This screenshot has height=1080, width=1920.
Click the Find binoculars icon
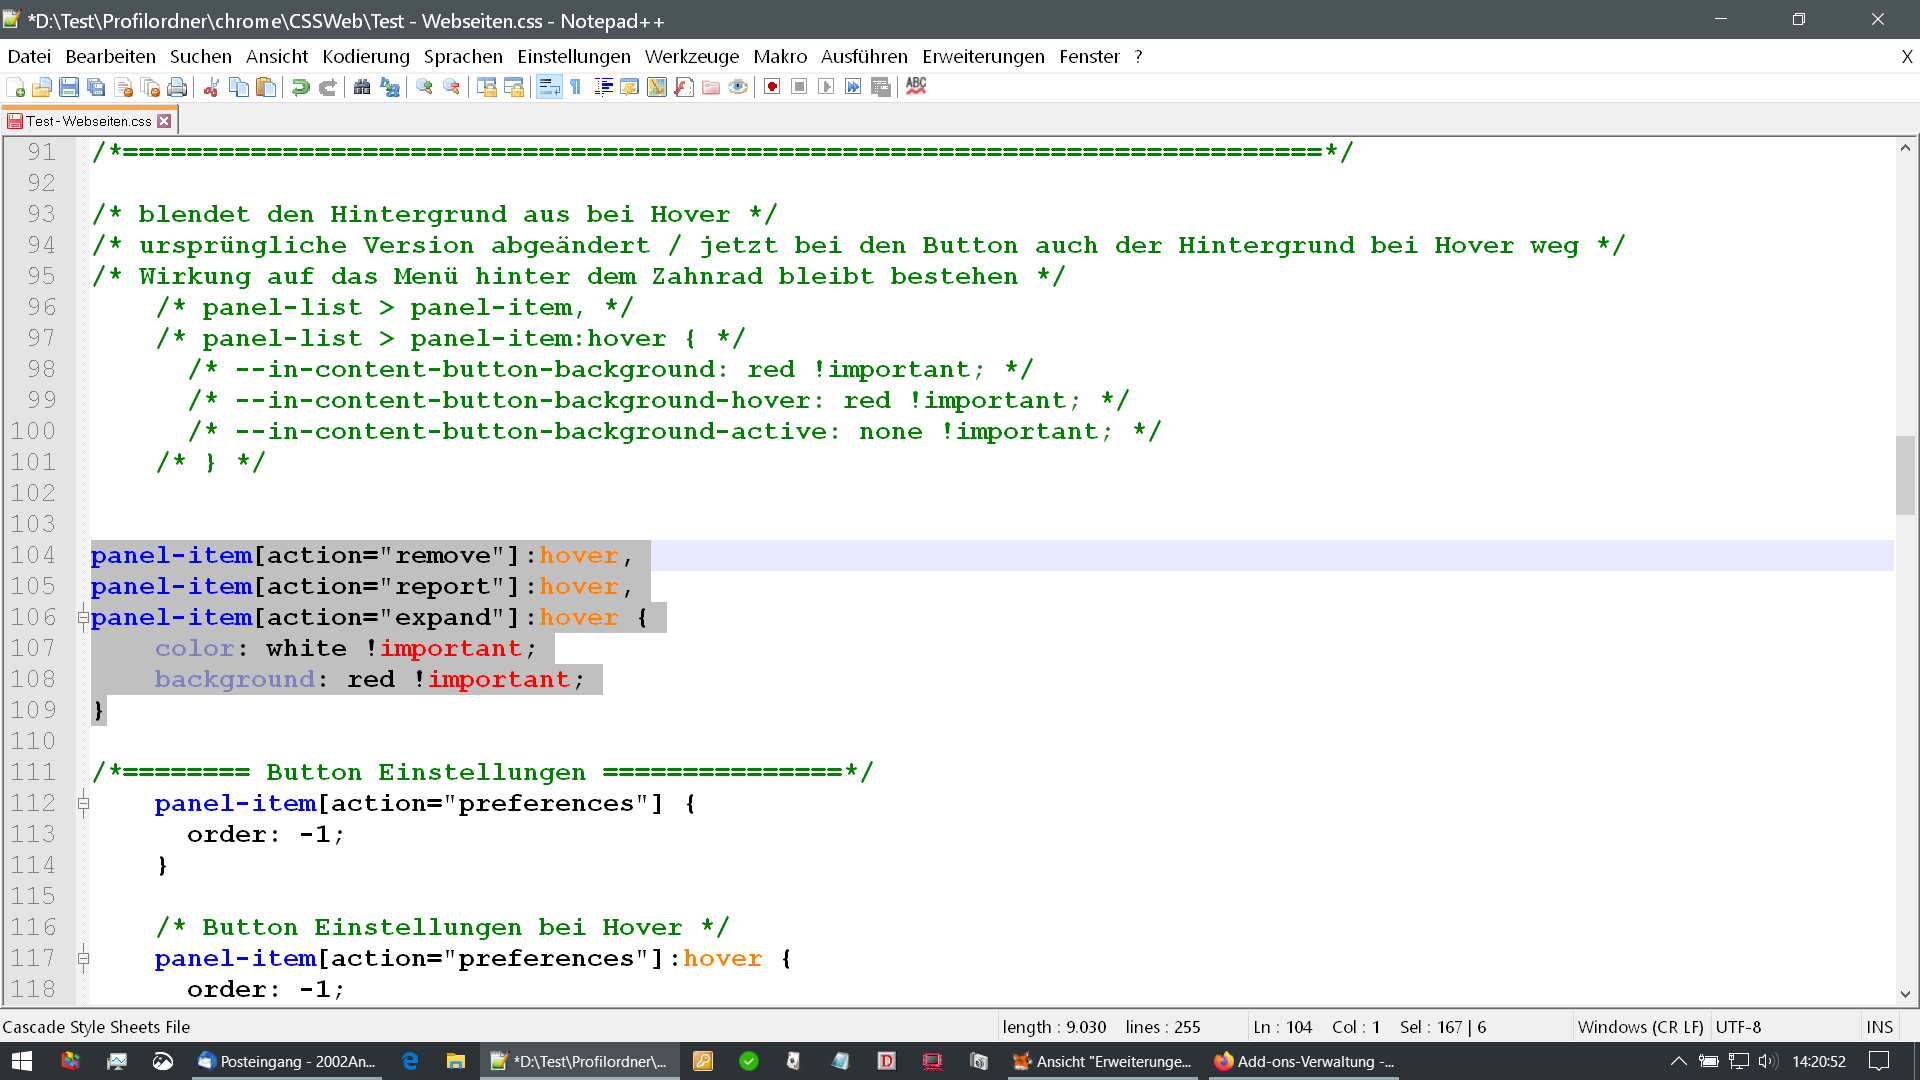(362, 87)
